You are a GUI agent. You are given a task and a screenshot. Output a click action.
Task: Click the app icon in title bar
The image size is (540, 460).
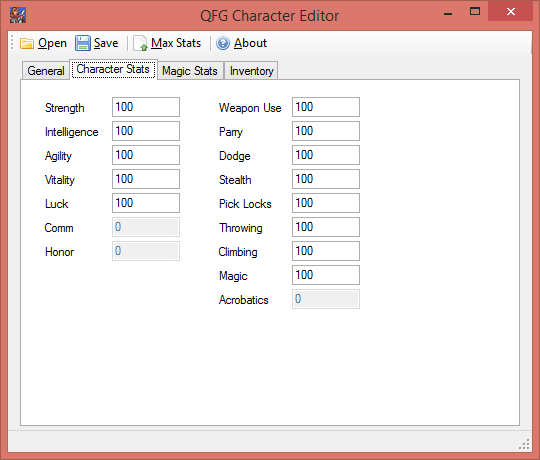tap(18, 15)
